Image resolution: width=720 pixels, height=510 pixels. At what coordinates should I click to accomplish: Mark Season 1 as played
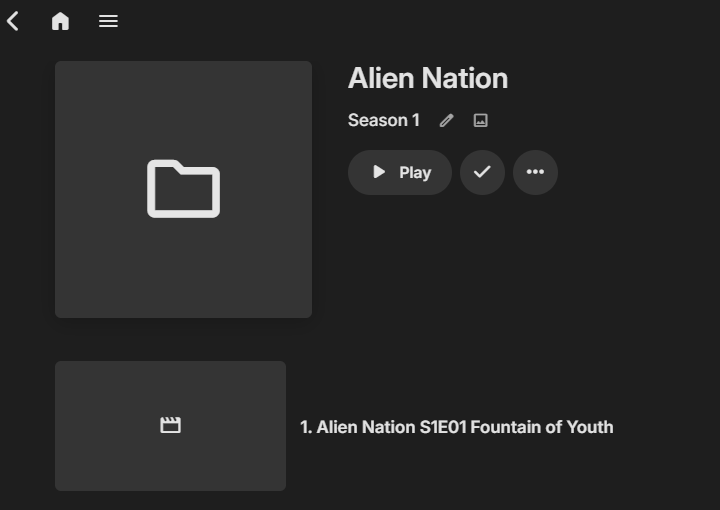point(482,172)
